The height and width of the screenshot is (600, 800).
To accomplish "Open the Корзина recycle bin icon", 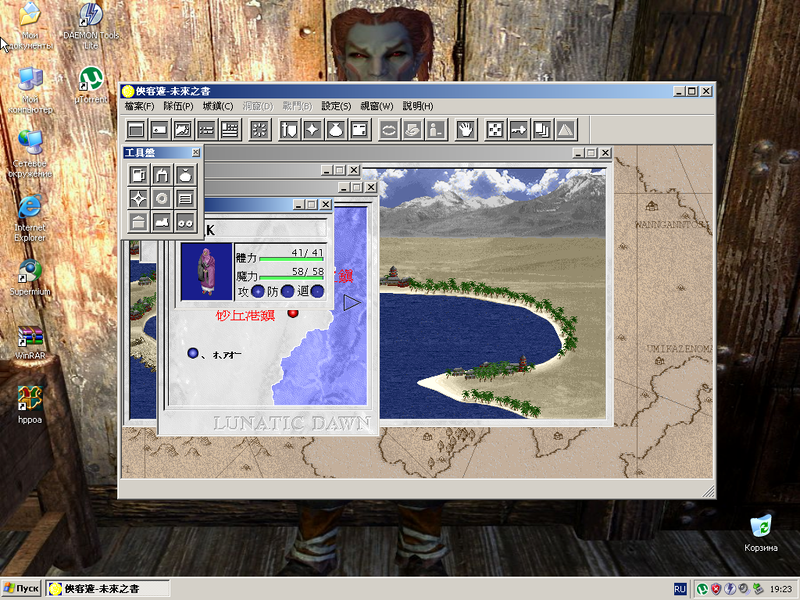I will (761, 534).
